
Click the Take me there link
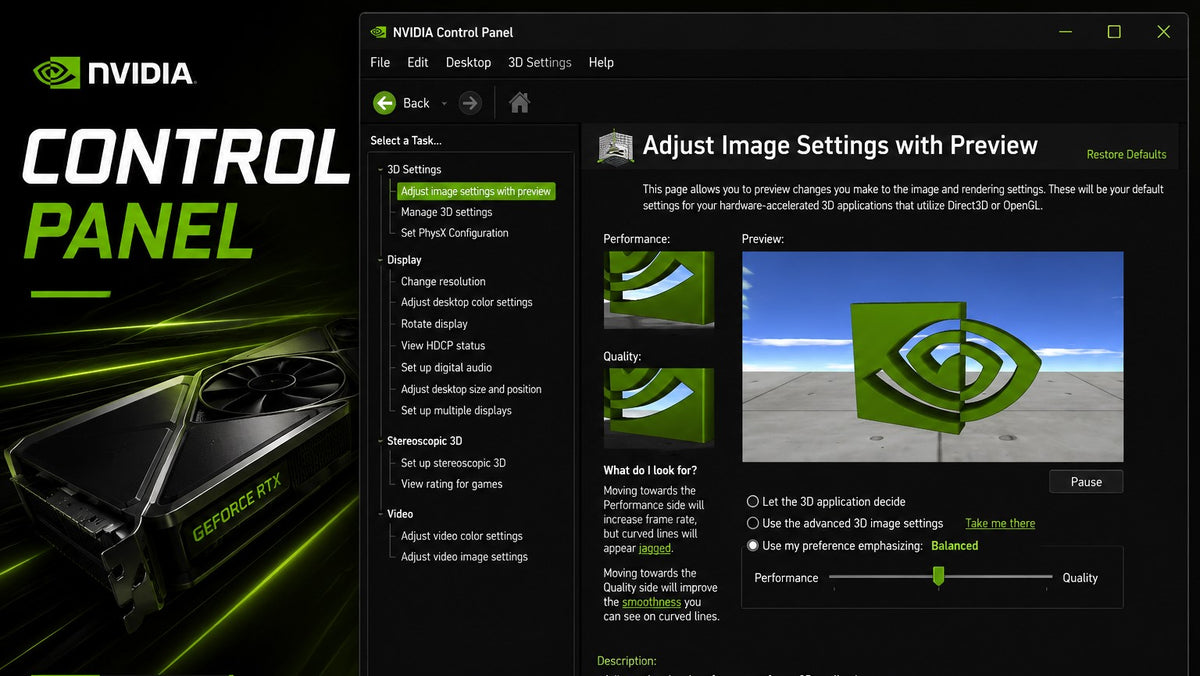[1000, 523]
